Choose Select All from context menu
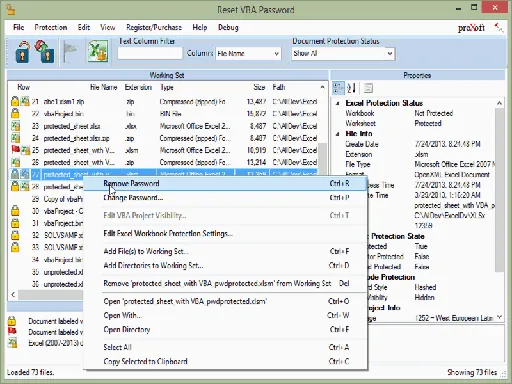Image resolution: width=512 pixels, height=384 pixels. [x=225, y=347]
